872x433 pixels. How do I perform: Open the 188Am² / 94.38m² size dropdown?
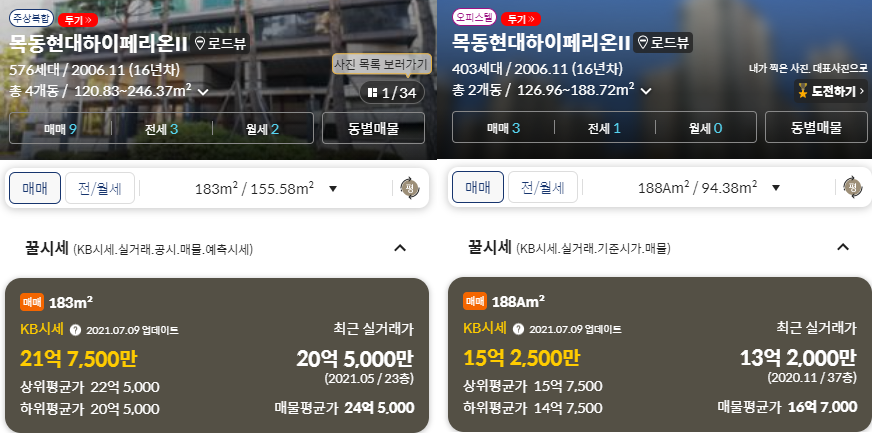(x=709, y=188)
